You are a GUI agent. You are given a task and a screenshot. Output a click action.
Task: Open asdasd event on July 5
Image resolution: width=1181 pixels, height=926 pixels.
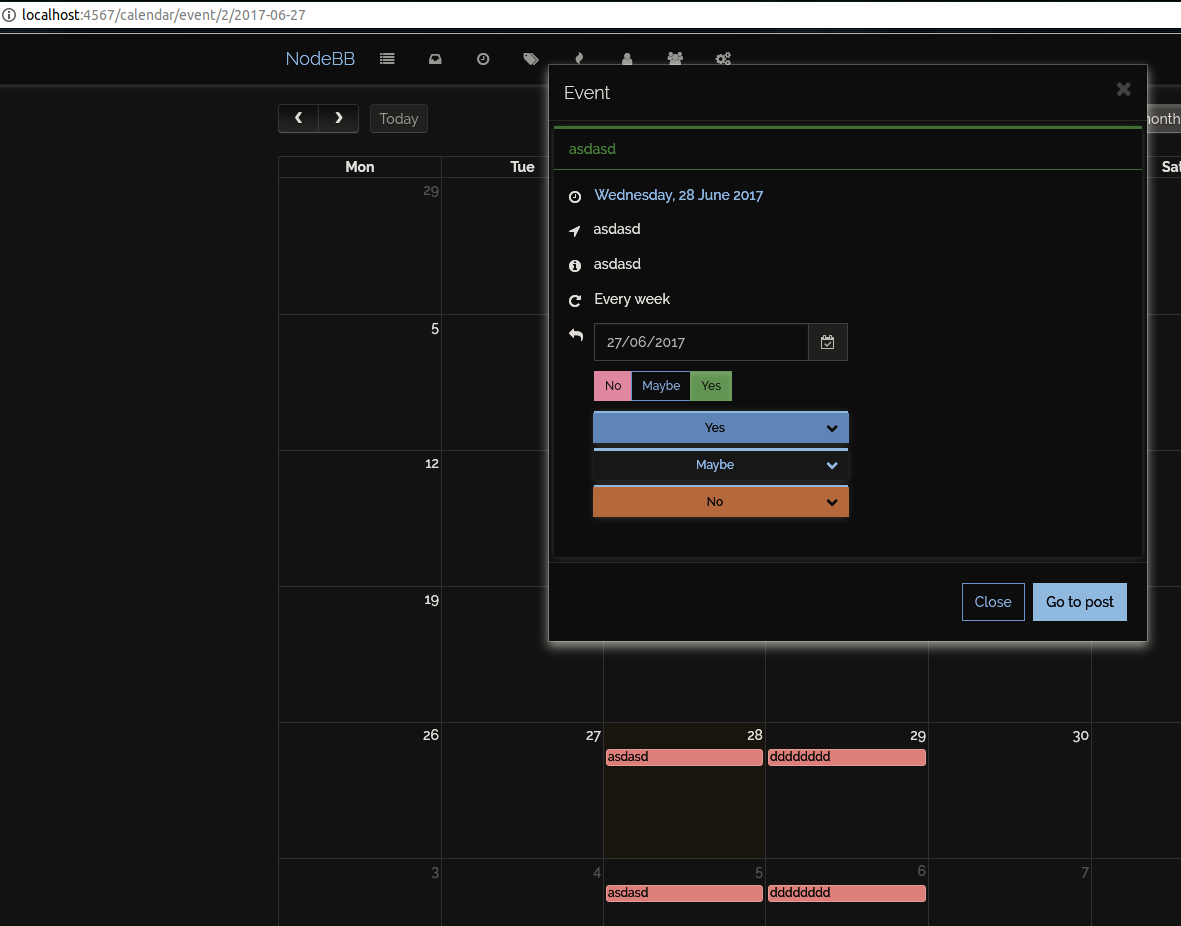pos(684,893)
